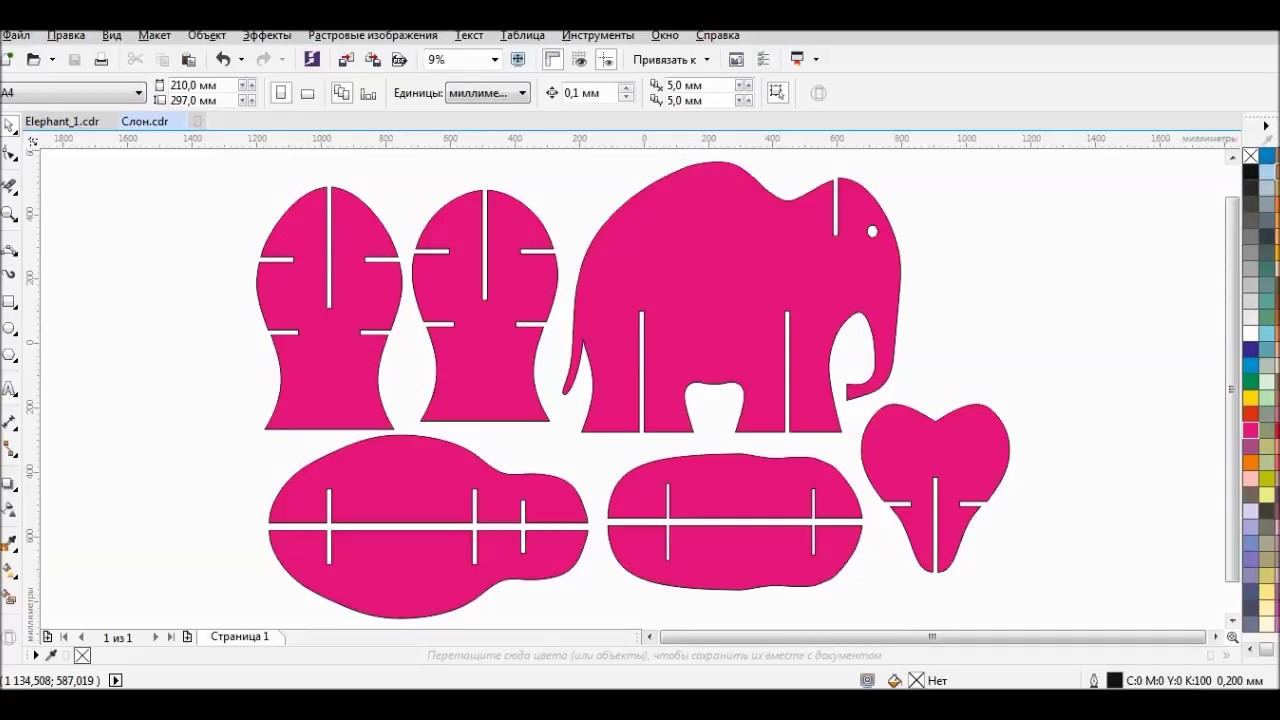
Task: Click the Full-screen preview icon
Action: point(518,60)
